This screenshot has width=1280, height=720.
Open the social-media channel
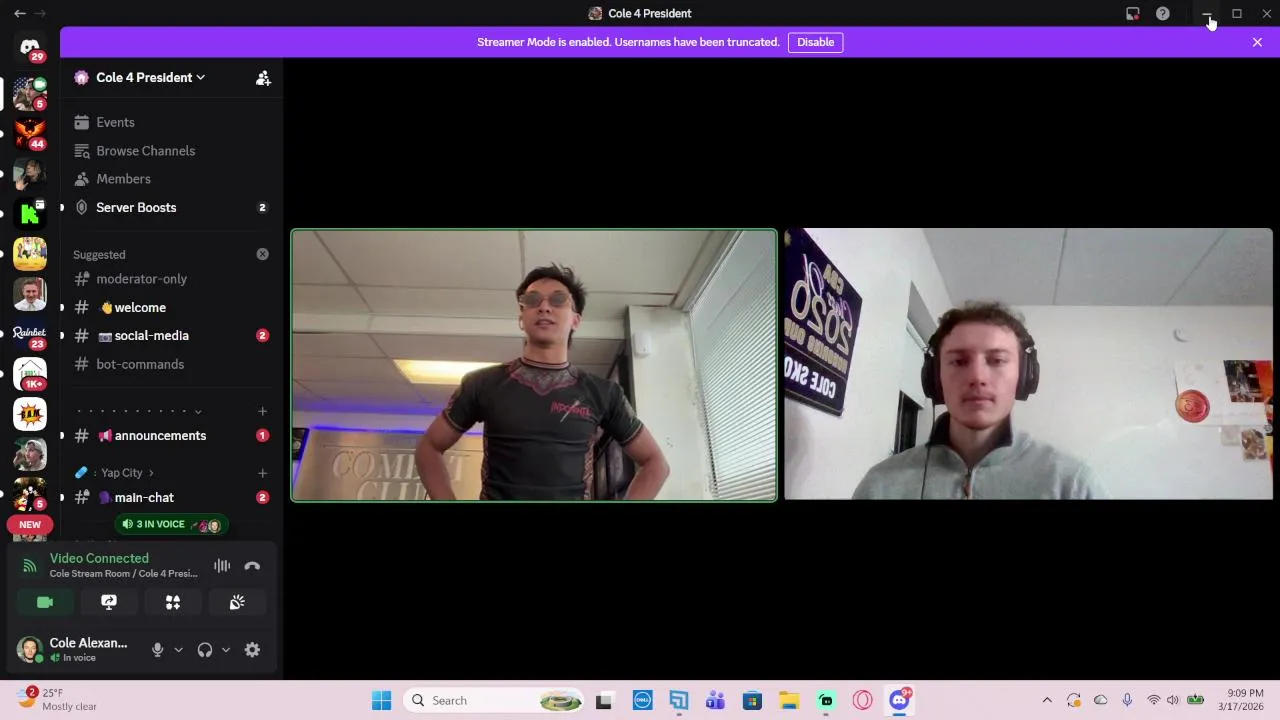click(171, 336)
